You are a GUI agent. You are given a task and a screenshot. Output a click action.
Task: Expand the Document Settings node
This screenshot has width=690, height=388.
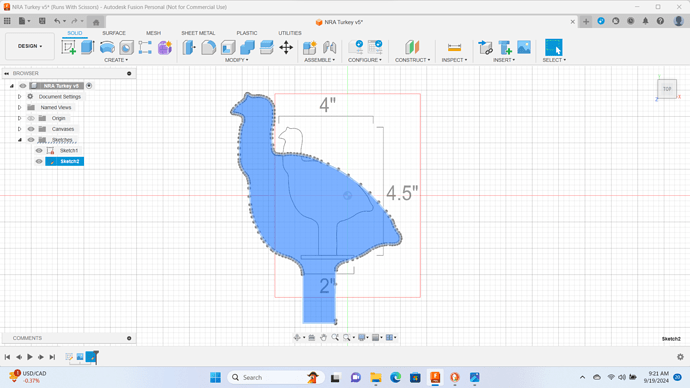[x=19, y=96]
